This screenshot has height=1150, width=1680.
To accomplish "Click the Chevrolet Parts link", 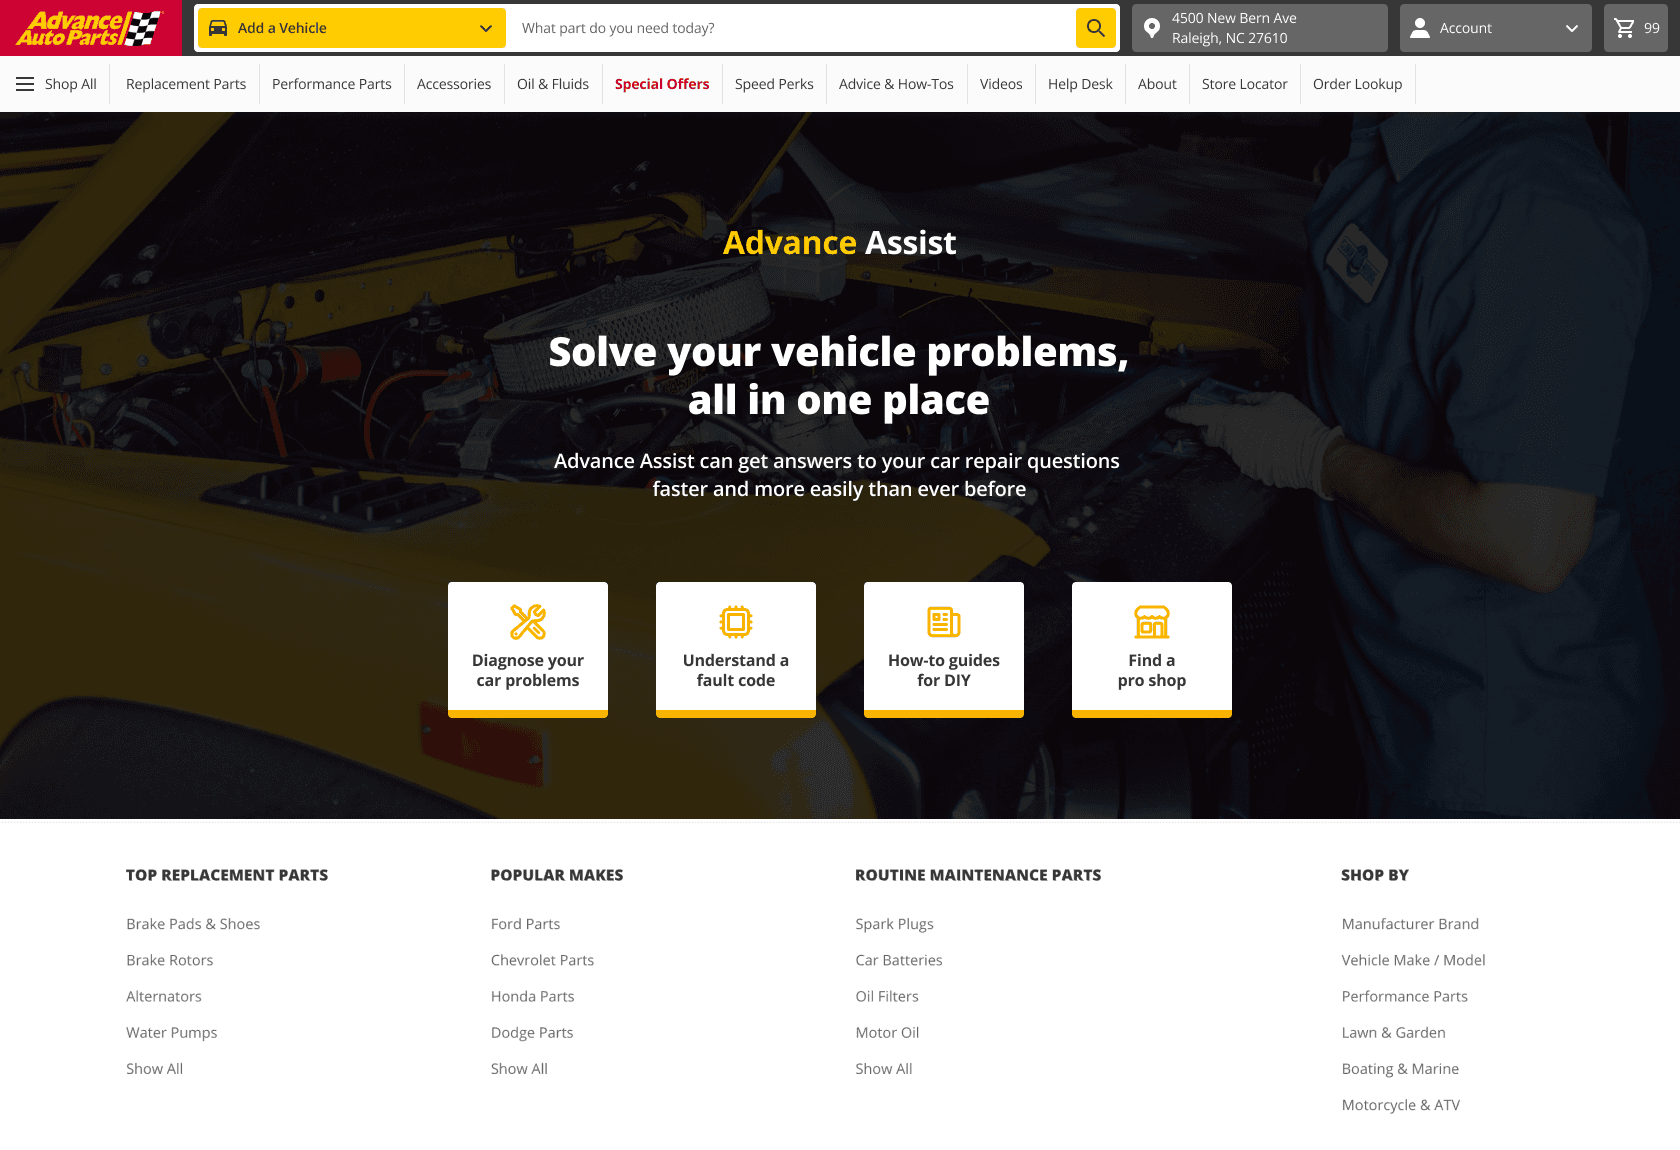I will point(543,960).
